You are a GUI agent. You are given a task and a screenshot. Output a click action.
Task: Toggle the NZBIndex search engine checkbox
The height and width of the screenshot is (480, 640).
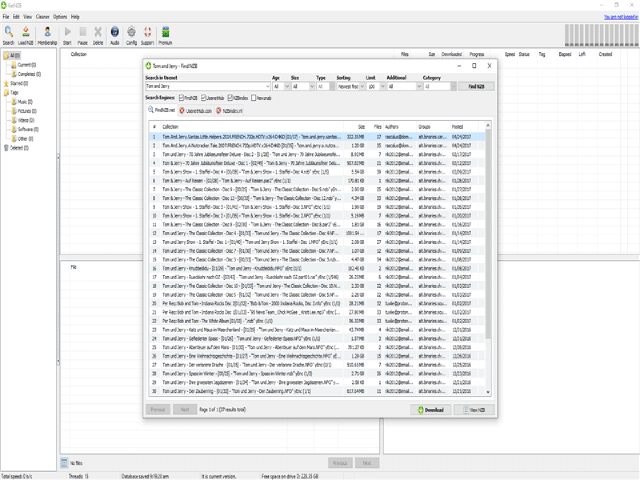(x=230, y=98)
